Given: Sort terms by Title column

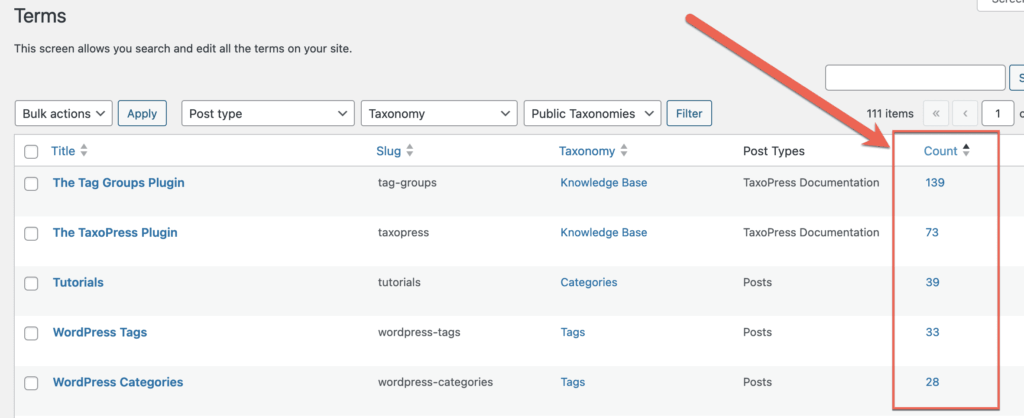Looking at the screenshot, I should point(63,151).
